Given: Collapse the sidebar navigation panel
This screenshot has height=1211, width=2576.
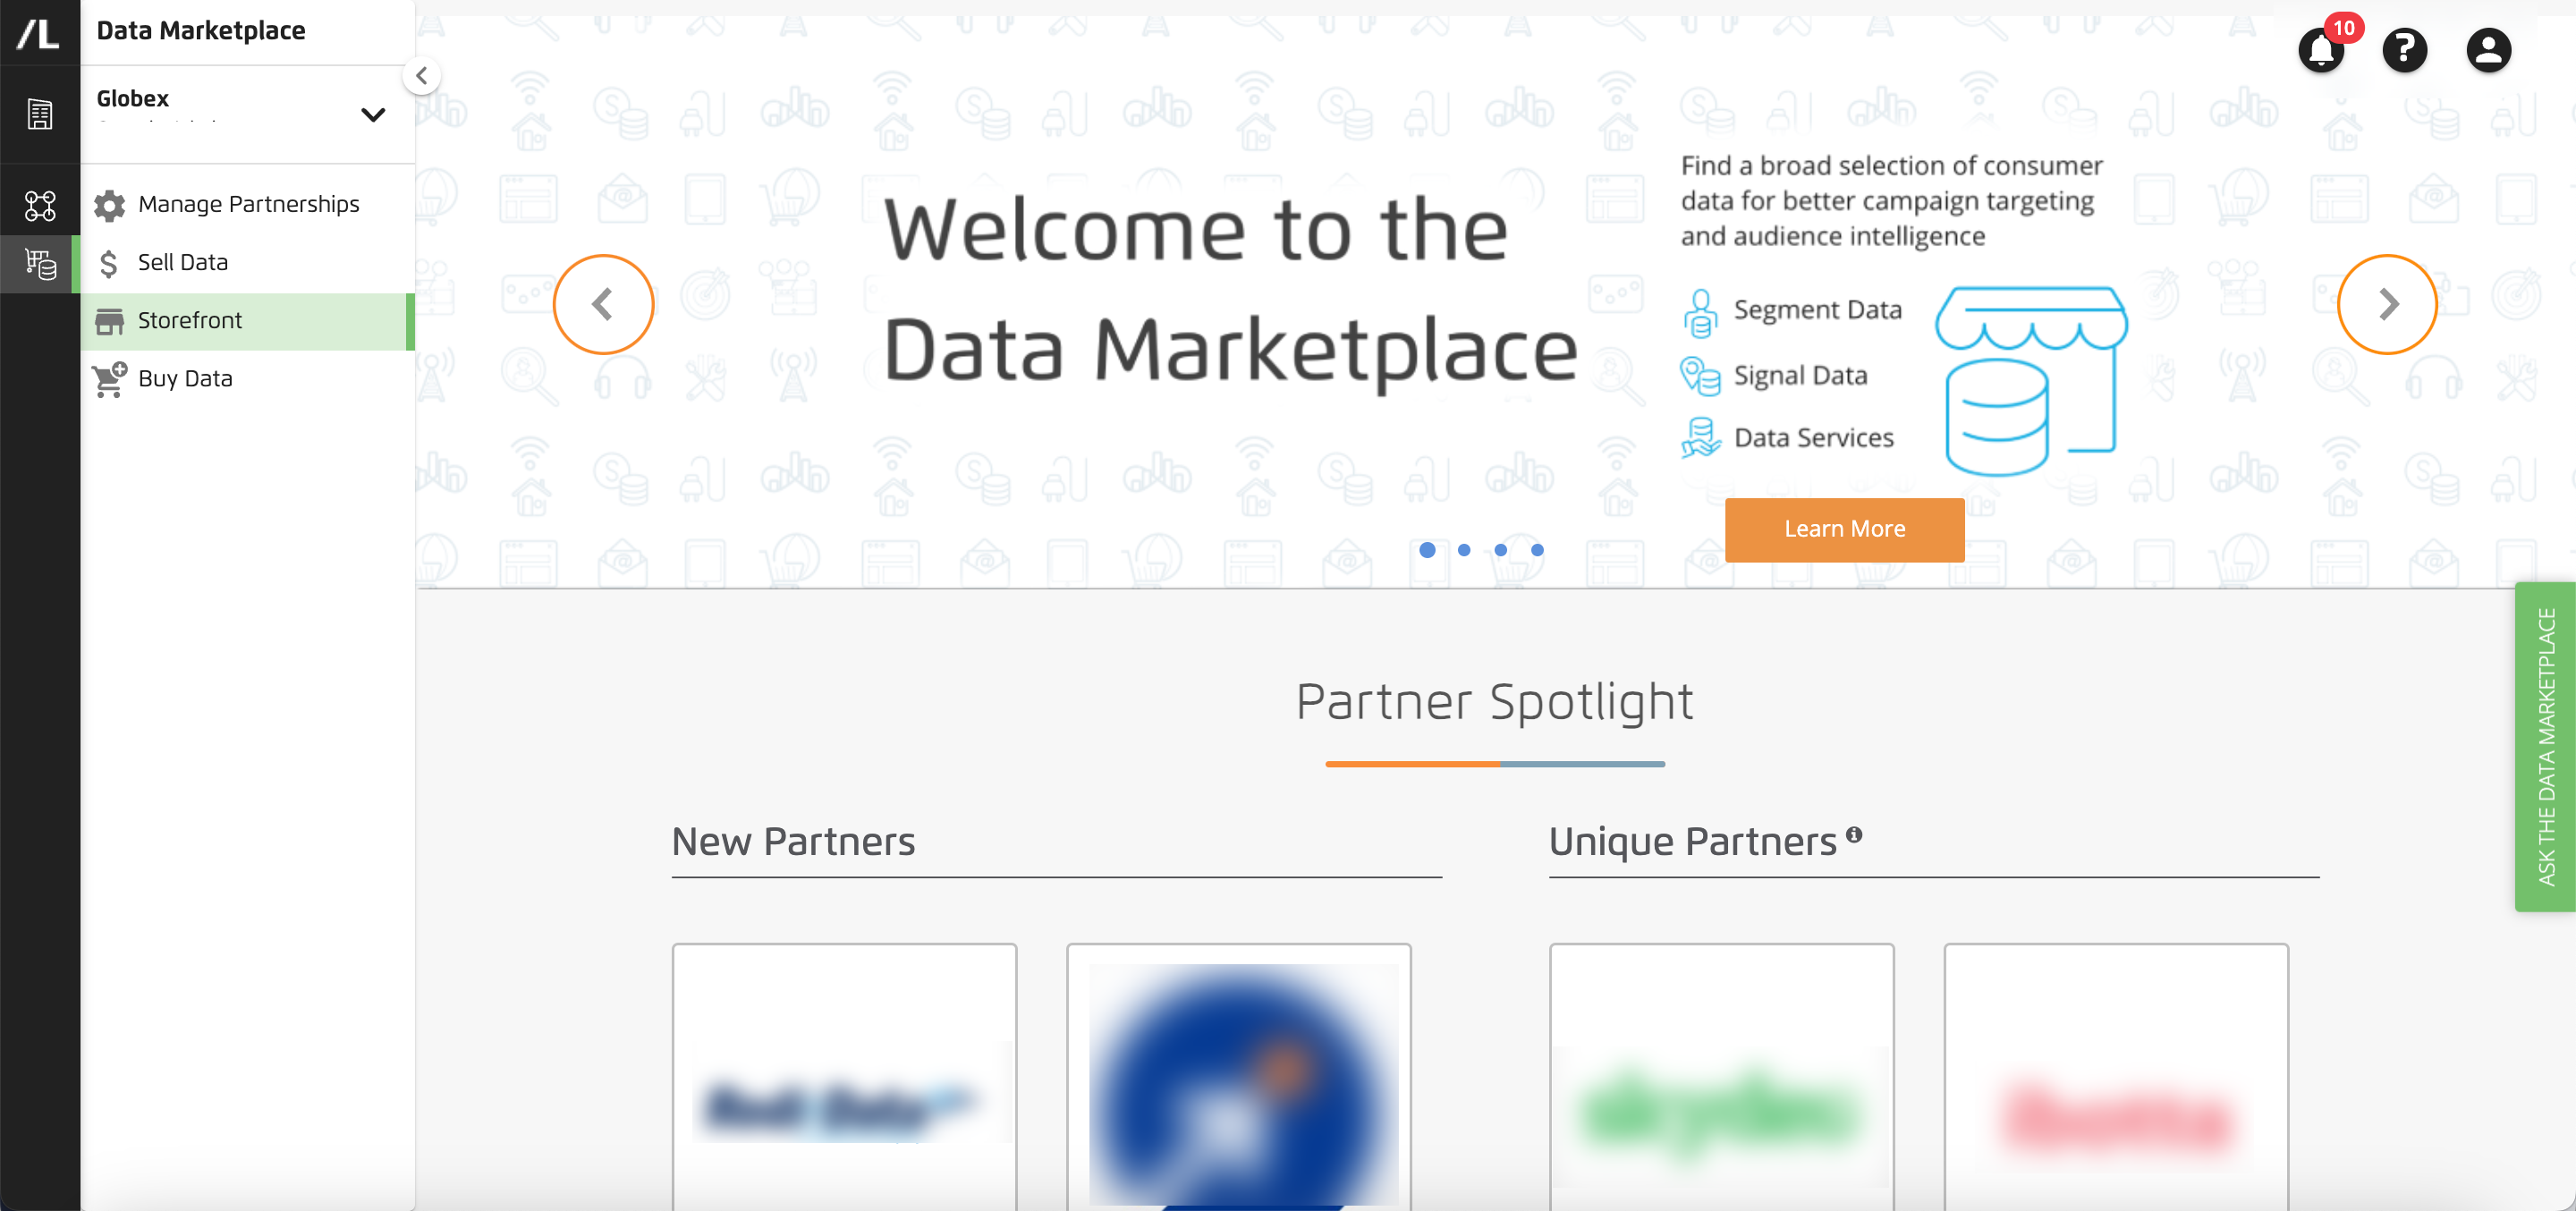Looking at the screenshot, I should point(421,76).
